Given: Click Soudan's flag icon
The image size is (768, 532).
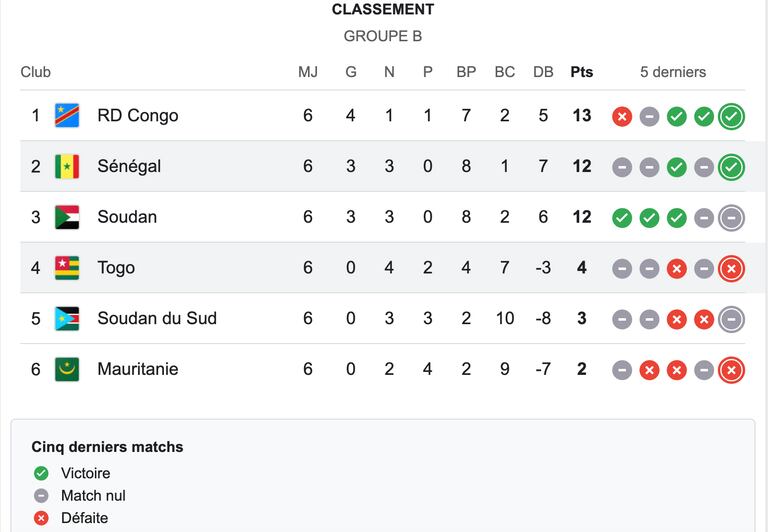Looking at the screenshot, I should [x=67, y=218].
